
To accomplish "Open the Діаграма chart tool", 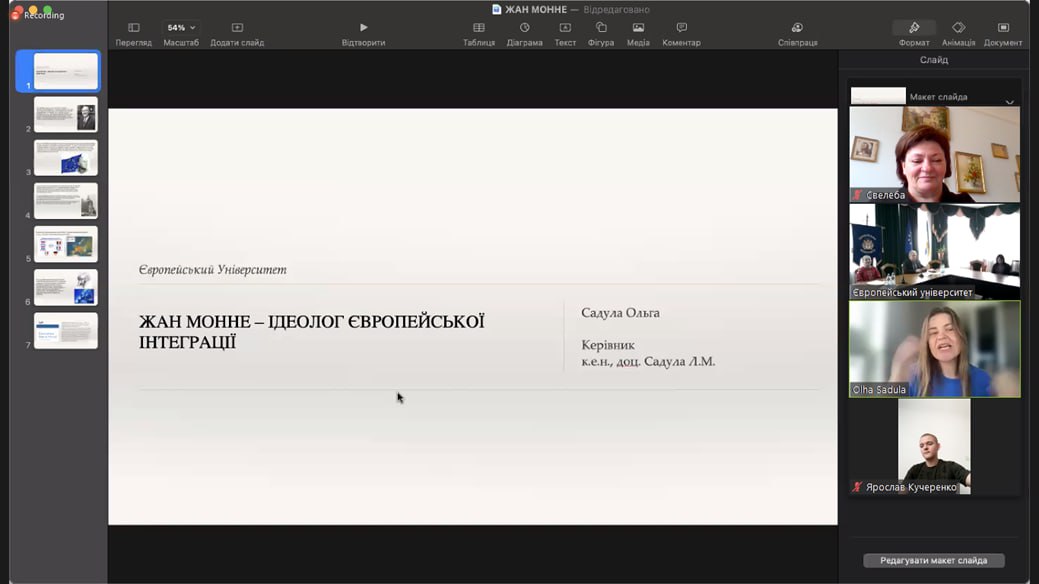I will click(x=524, y=28).
